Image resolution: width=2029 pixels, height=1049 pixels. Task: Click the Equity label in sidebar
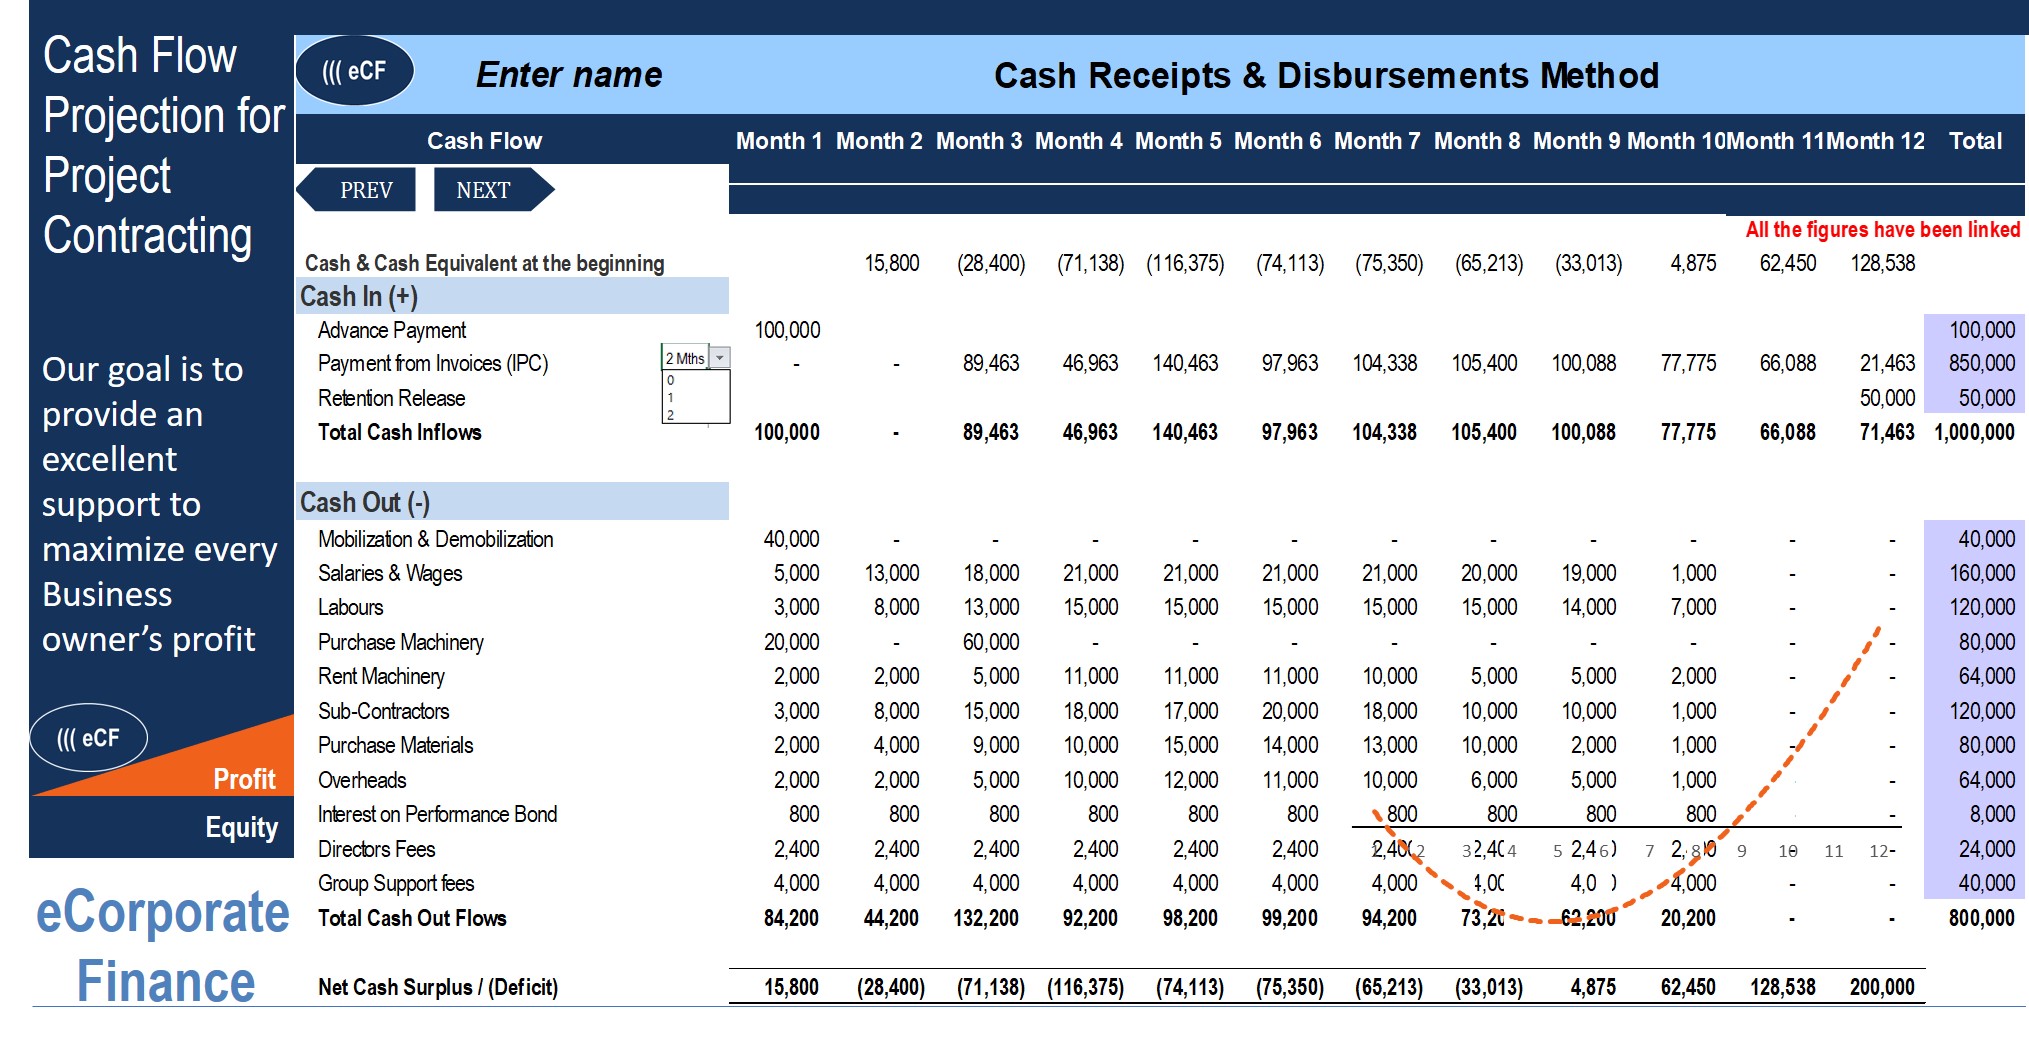(x=241, y=827)
